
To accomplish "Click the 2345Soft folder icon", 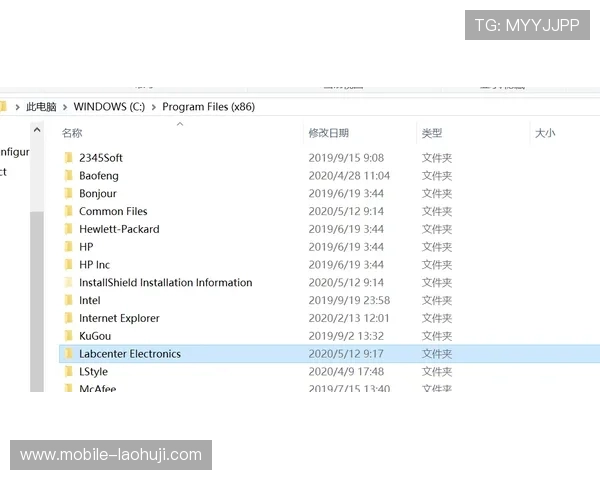I will (x=68, y=158).
